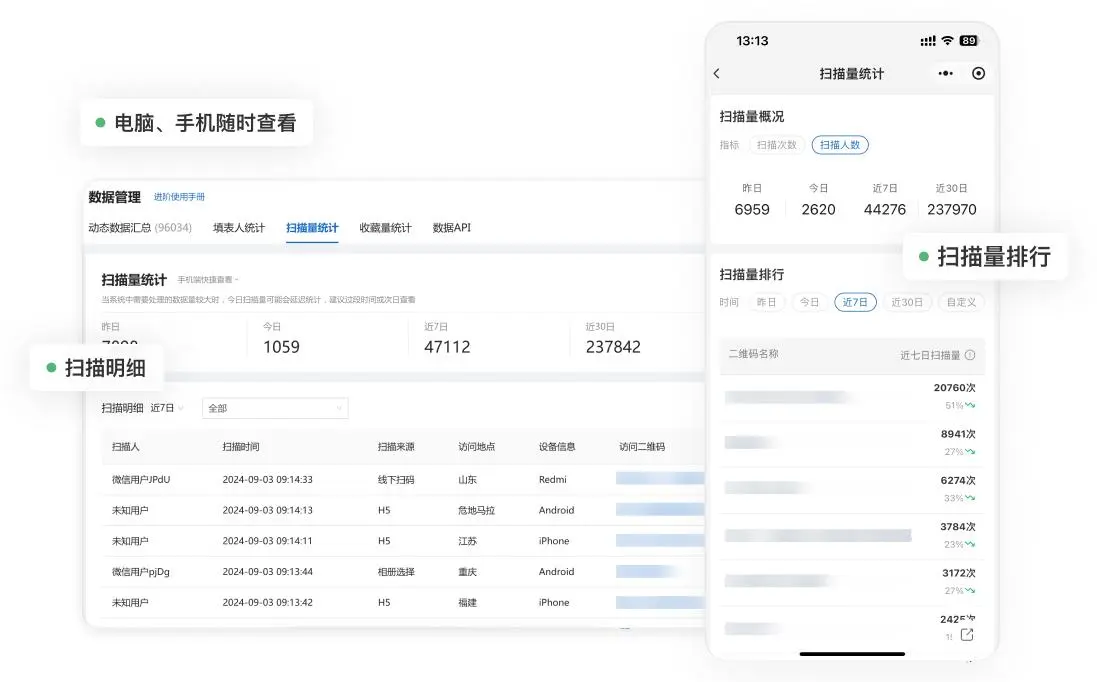This screenshot has height=682, width=1097.
Task: Choose 昨日 in ranking time filter
Action: coord(767,302)
